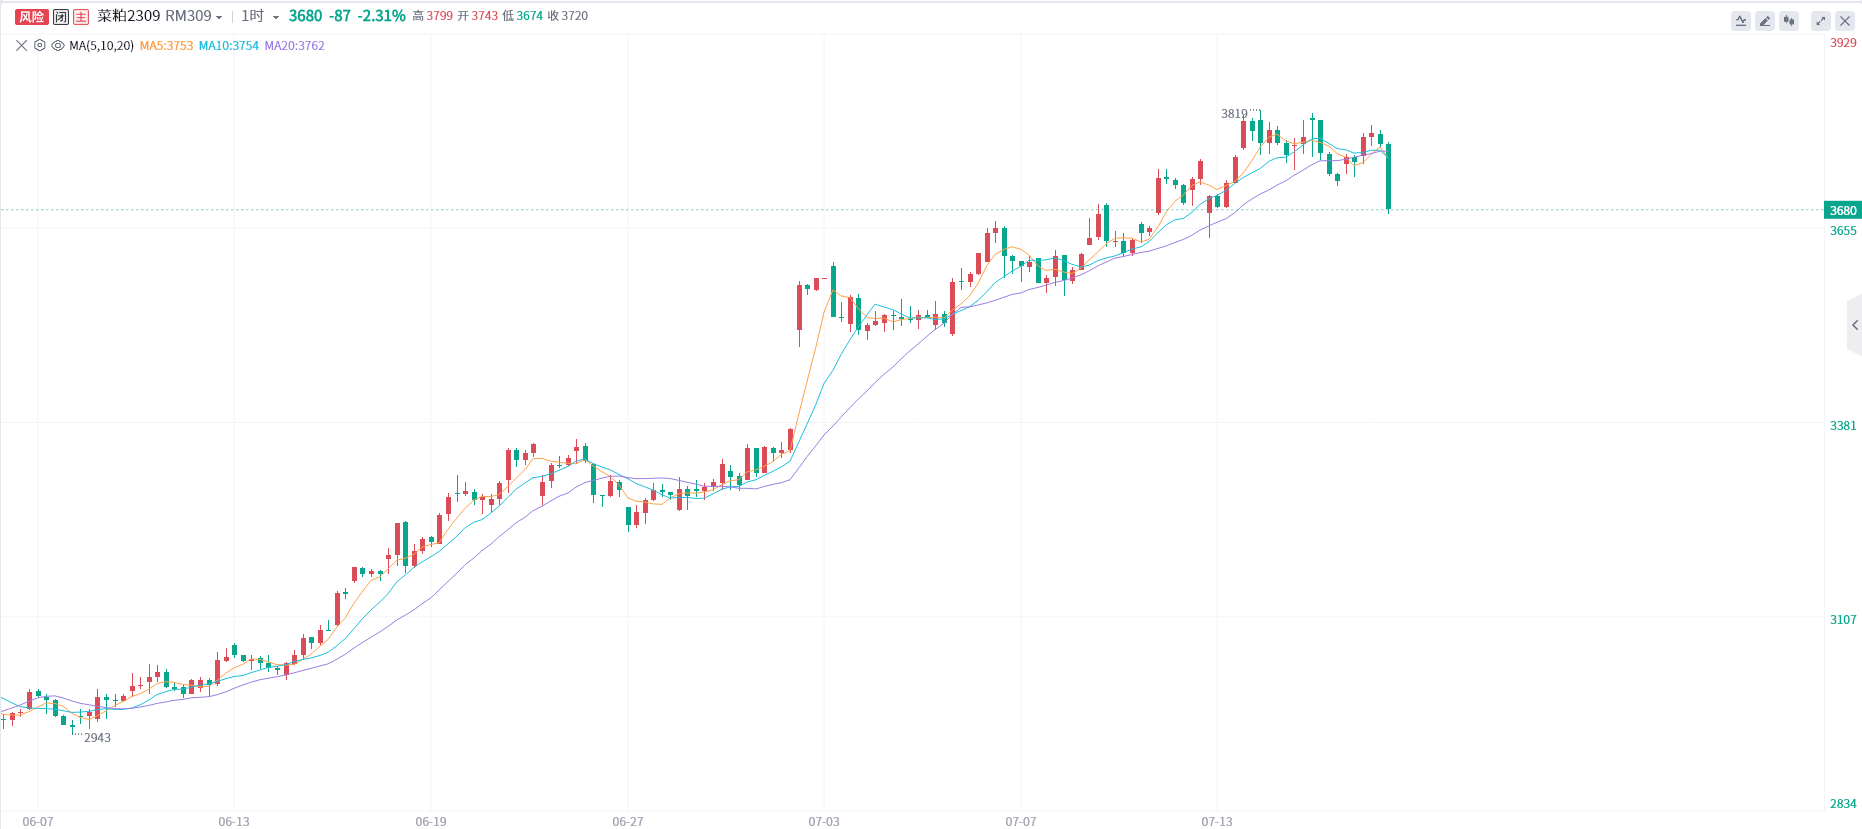The image size is (1862, 829).
Task: Close the chart panel with X
Action: 1845,21
